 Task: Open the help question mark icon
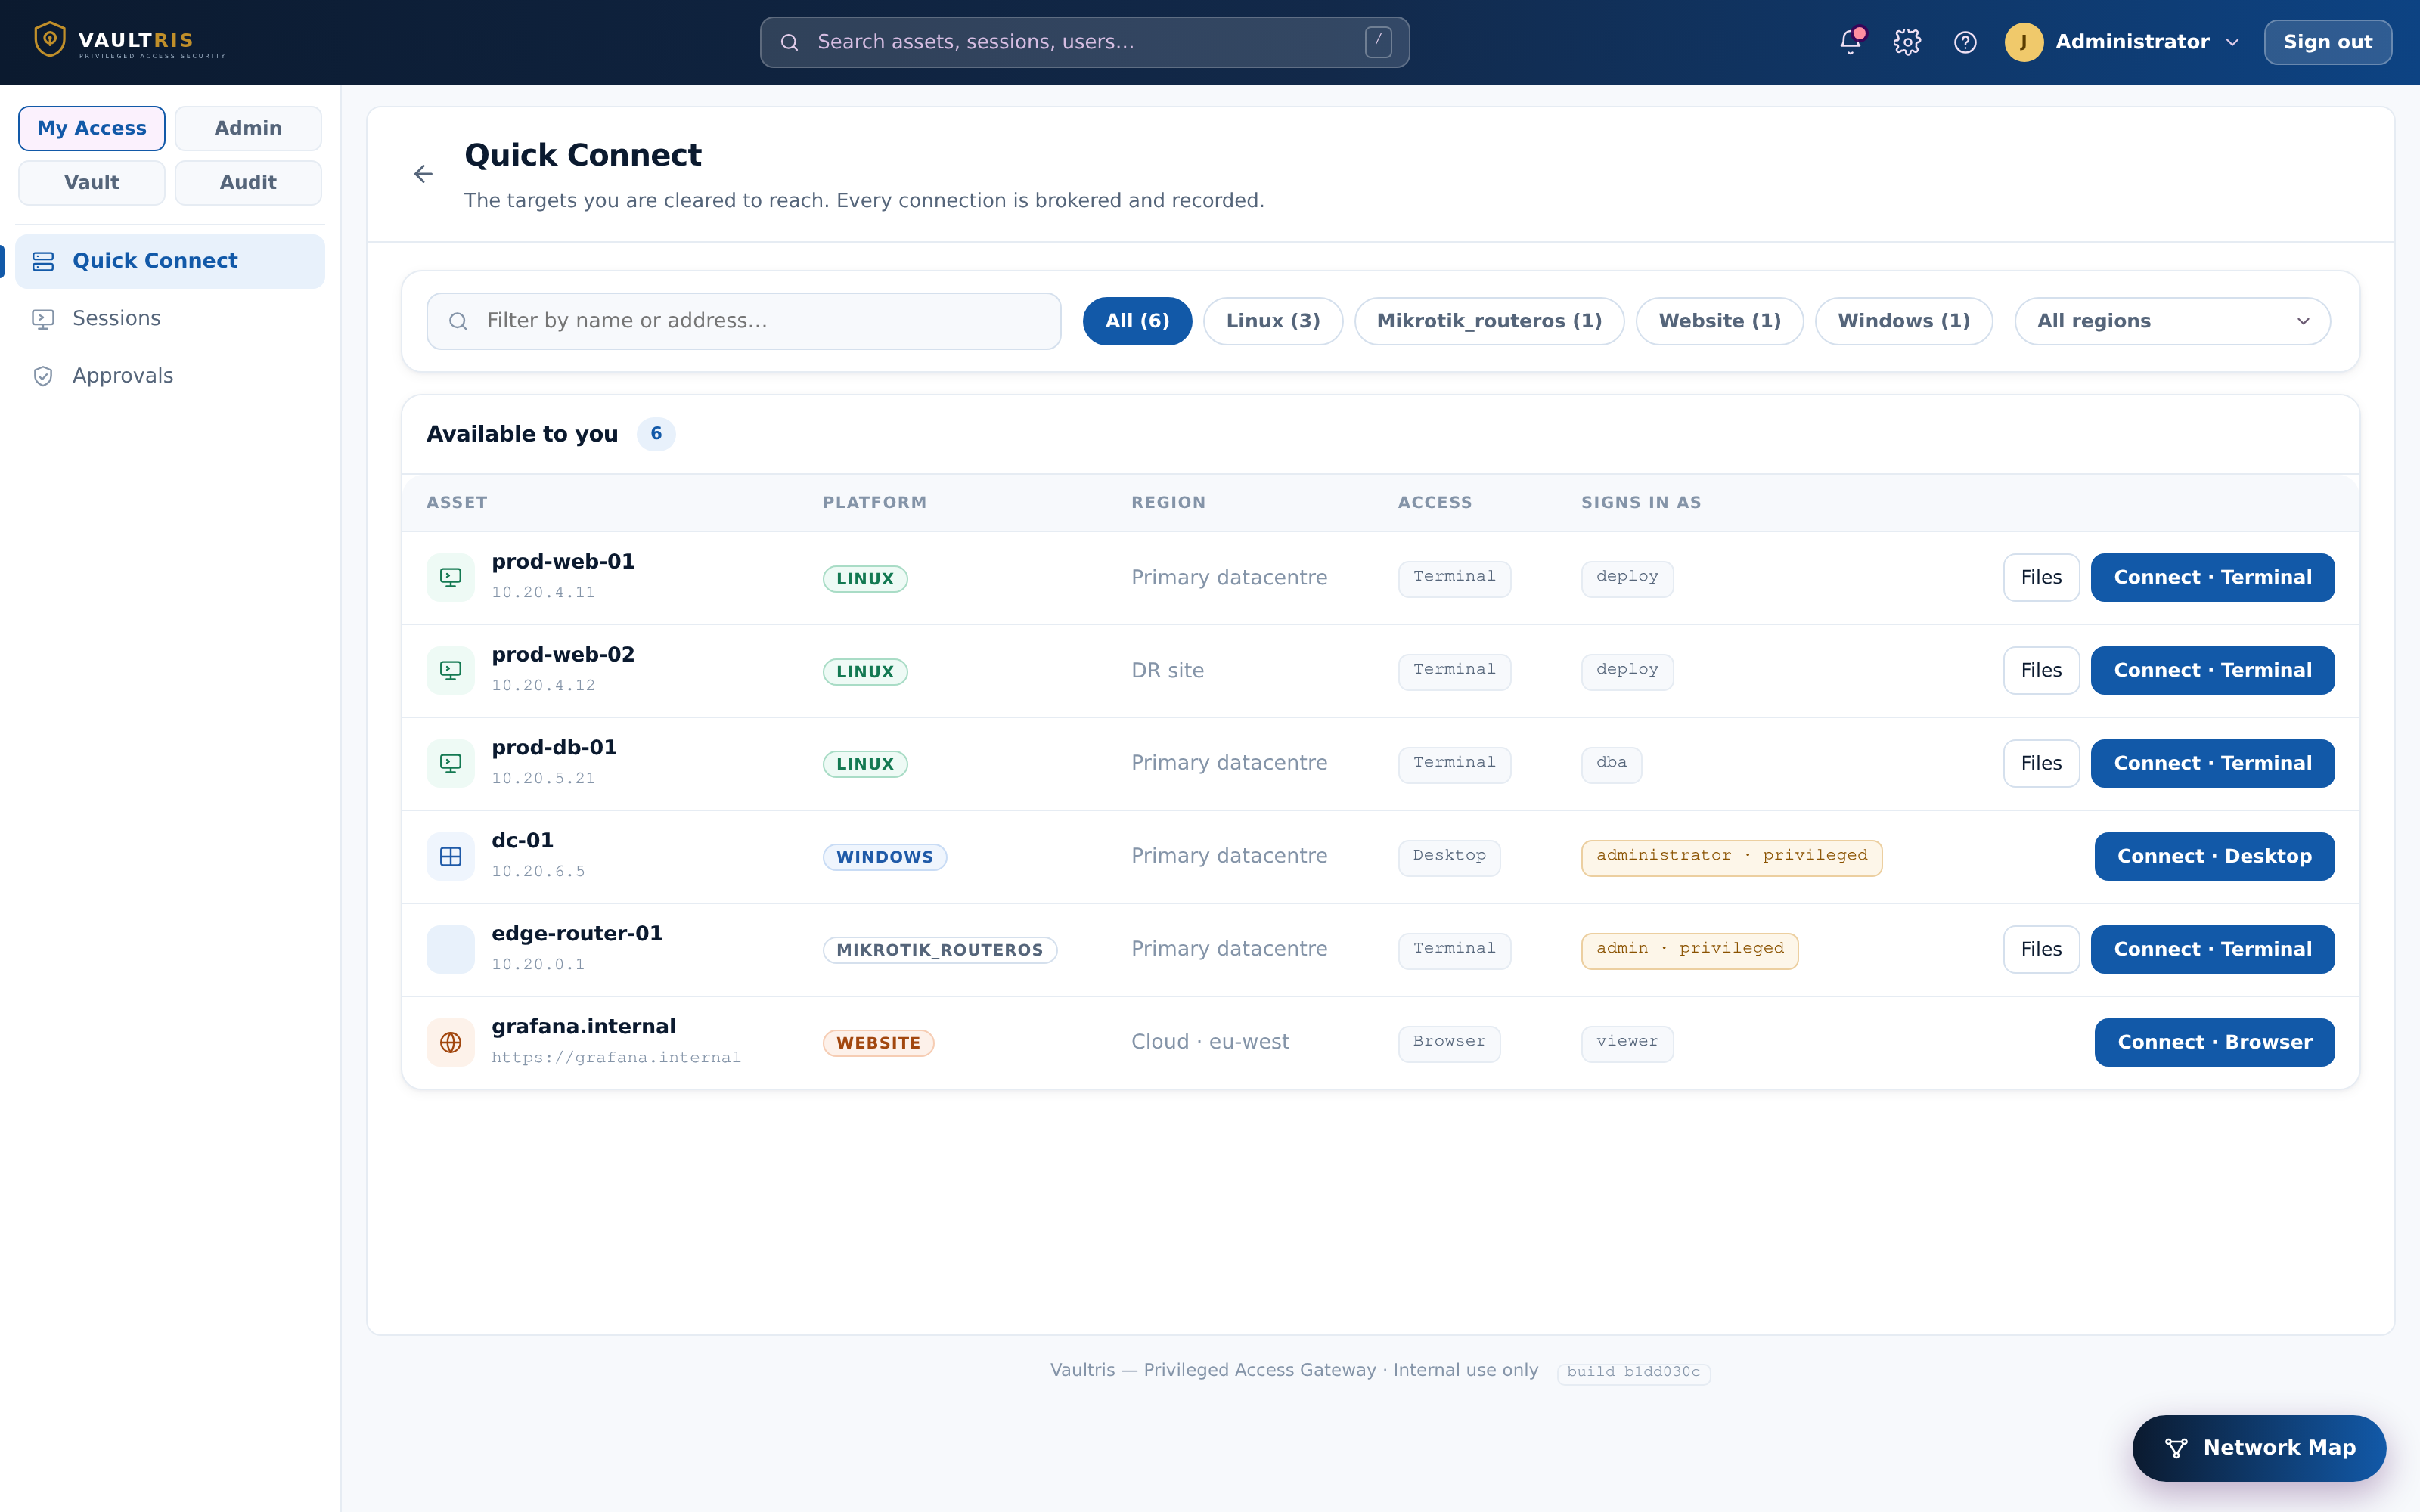point(1965,42)
